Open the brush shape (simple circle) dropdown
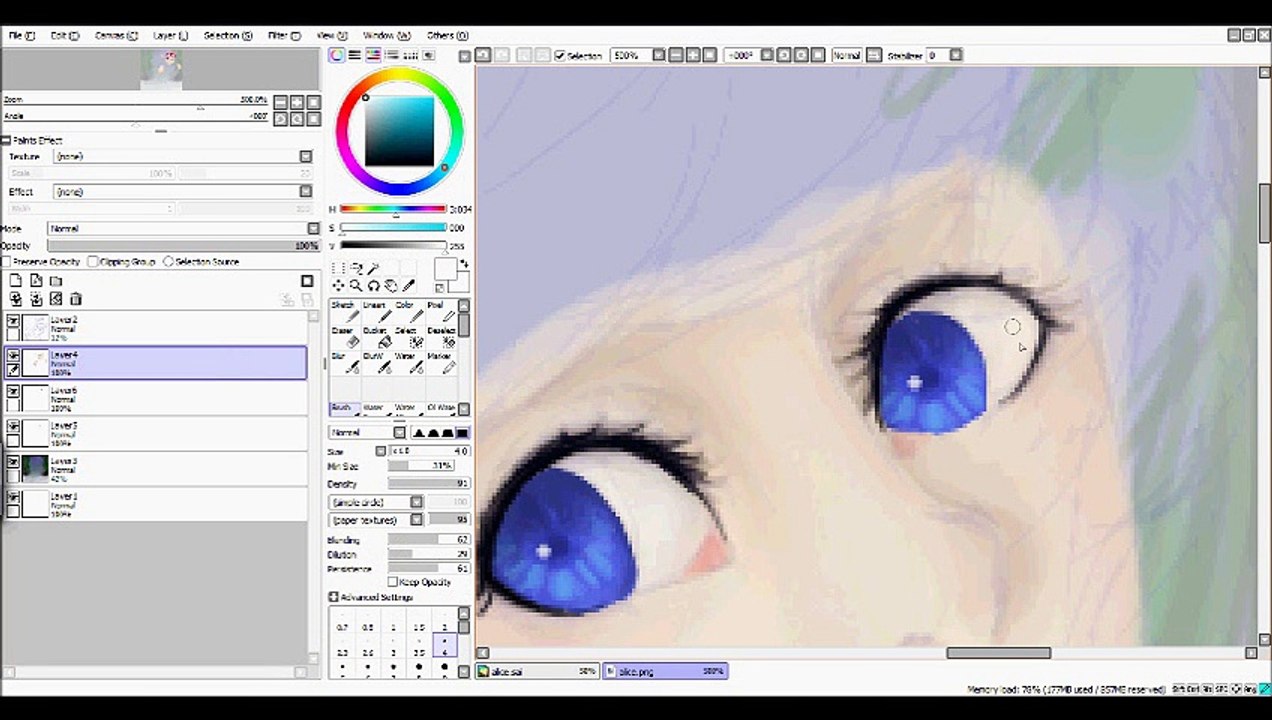 (x=376, y=502)
